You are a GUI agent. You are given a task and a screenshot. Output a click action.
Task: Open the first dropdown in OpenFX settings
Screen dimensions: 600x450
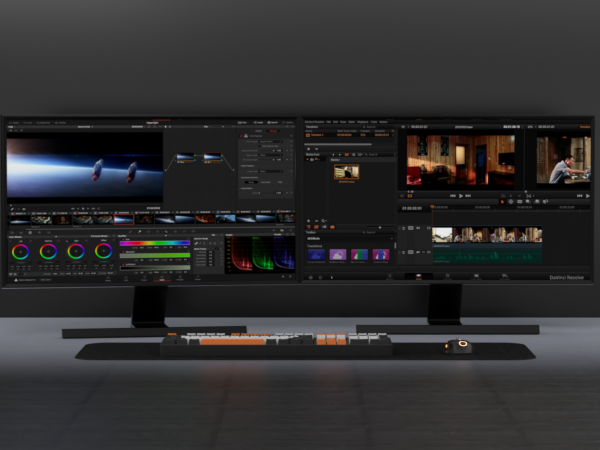click(271, 142)
